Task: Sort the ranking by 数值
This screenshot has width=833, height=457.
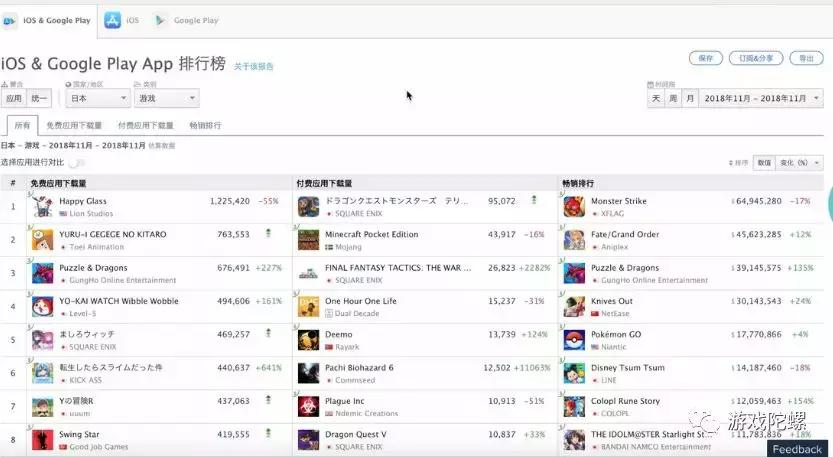Action: point(764,163)
